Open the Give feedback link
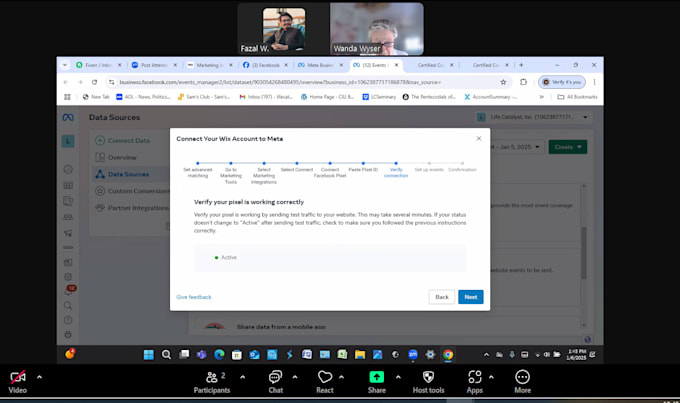The height and width of the screenshot is (403, 680). pos(194,297)
